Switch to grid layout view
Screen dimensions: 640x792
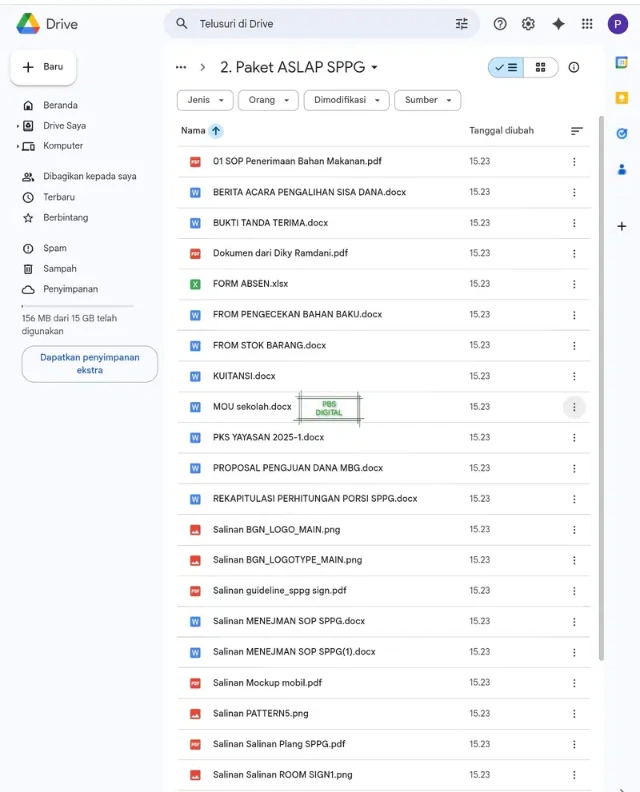541,67
